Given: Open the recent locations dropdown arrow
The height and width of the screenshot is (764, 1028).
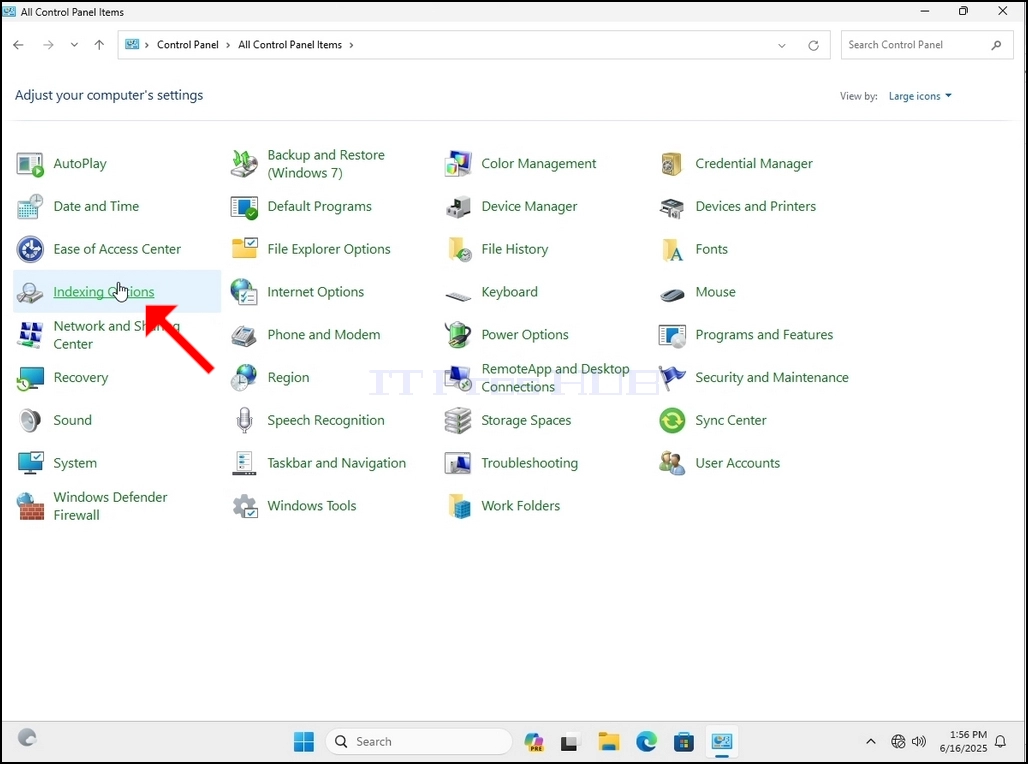Looking at the screenshot, I should pyautogui.click(x=74, y=45).
